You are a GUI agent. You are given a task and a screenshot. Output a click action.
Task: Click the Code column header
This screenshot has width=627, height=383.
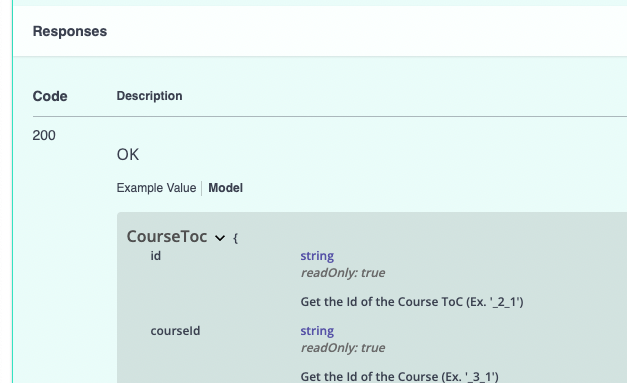pos(50,96)
